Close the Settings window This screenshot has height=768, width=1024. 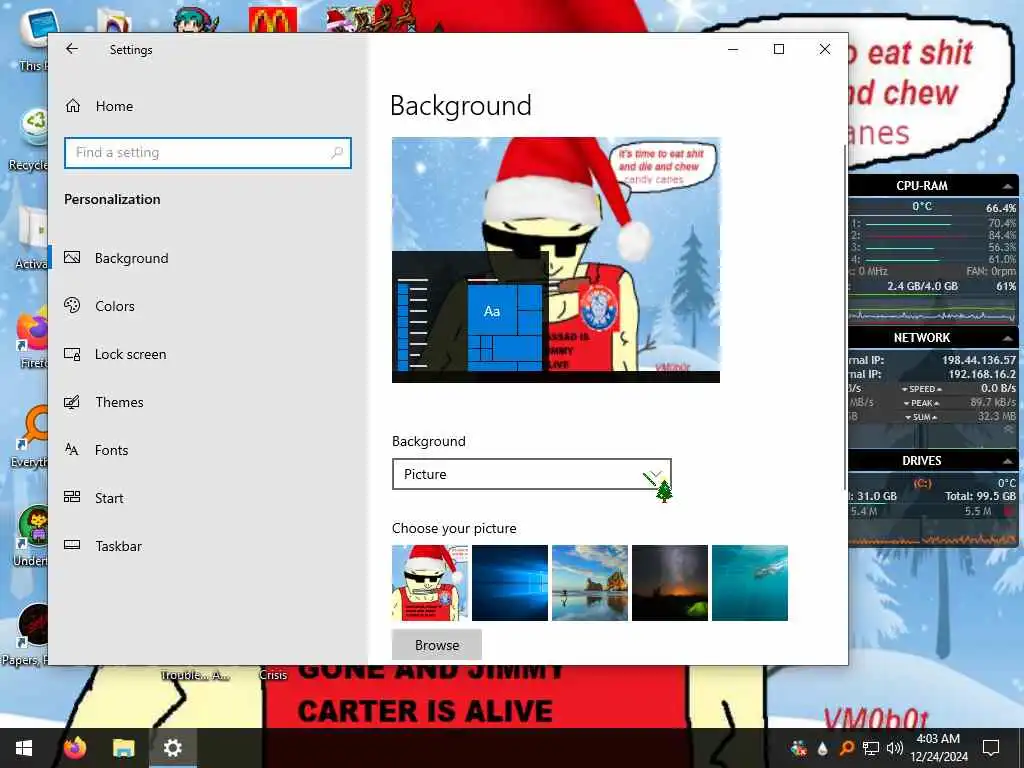pos(825,49)
